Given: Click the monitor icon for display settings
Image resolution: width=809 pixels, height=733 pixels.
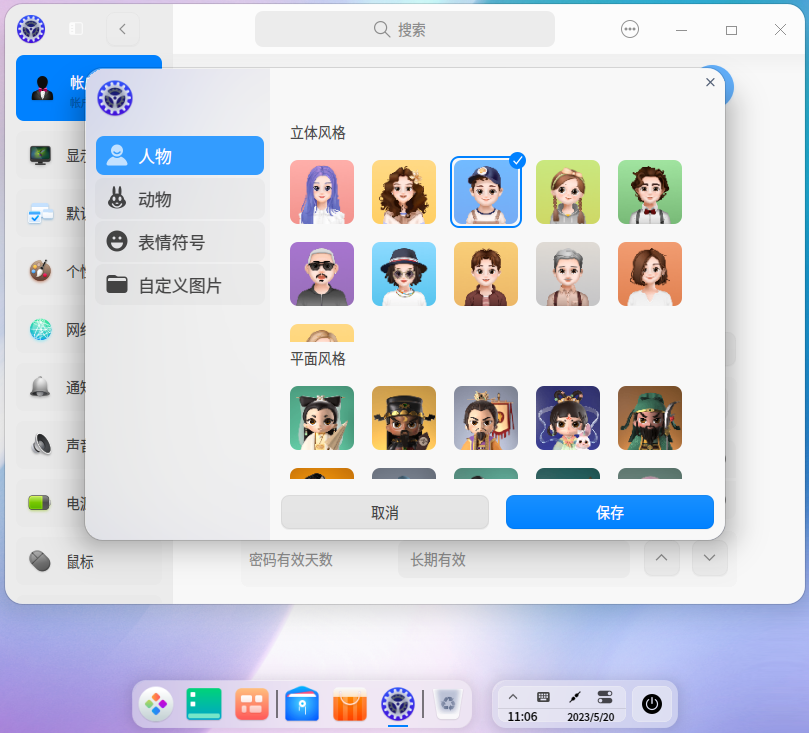Looking at the screenshot, I should tap(40, 155).
